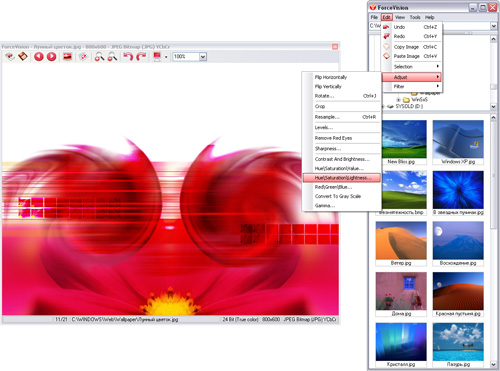Expand the WinSxS folder tree node
The width and height of the screenshot is (500, 371).
pos(398,100)
